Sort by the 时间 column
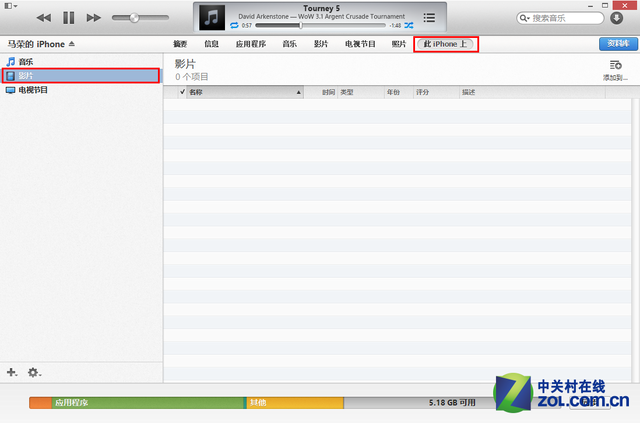Image resolution: width=640 pixels, height=423 pixels. (321, 92)
